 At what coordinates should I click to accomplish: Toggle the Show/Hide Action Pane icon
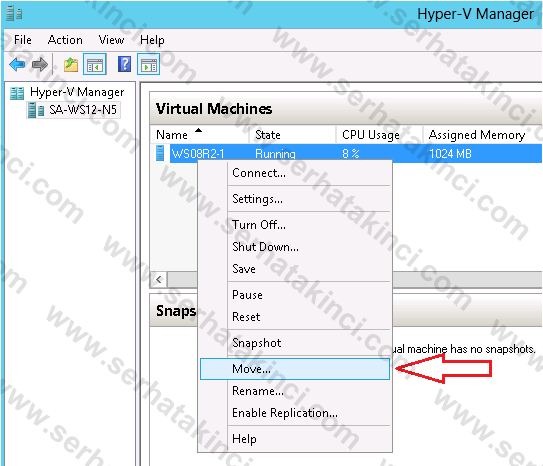(149, 64)
